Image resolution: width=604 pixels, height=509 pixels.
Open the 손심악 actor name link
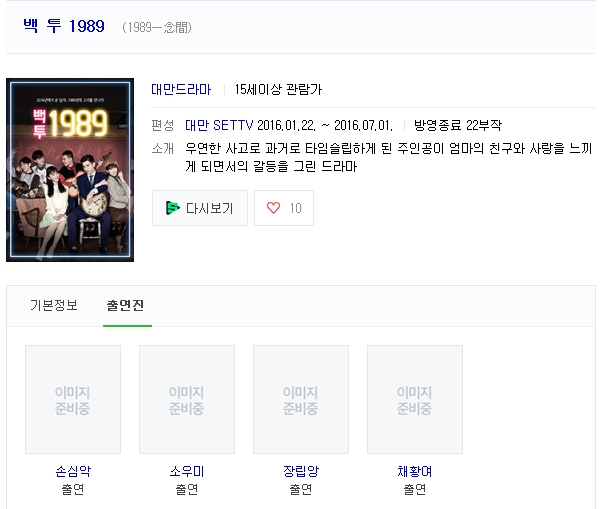[x=73, y=471]
